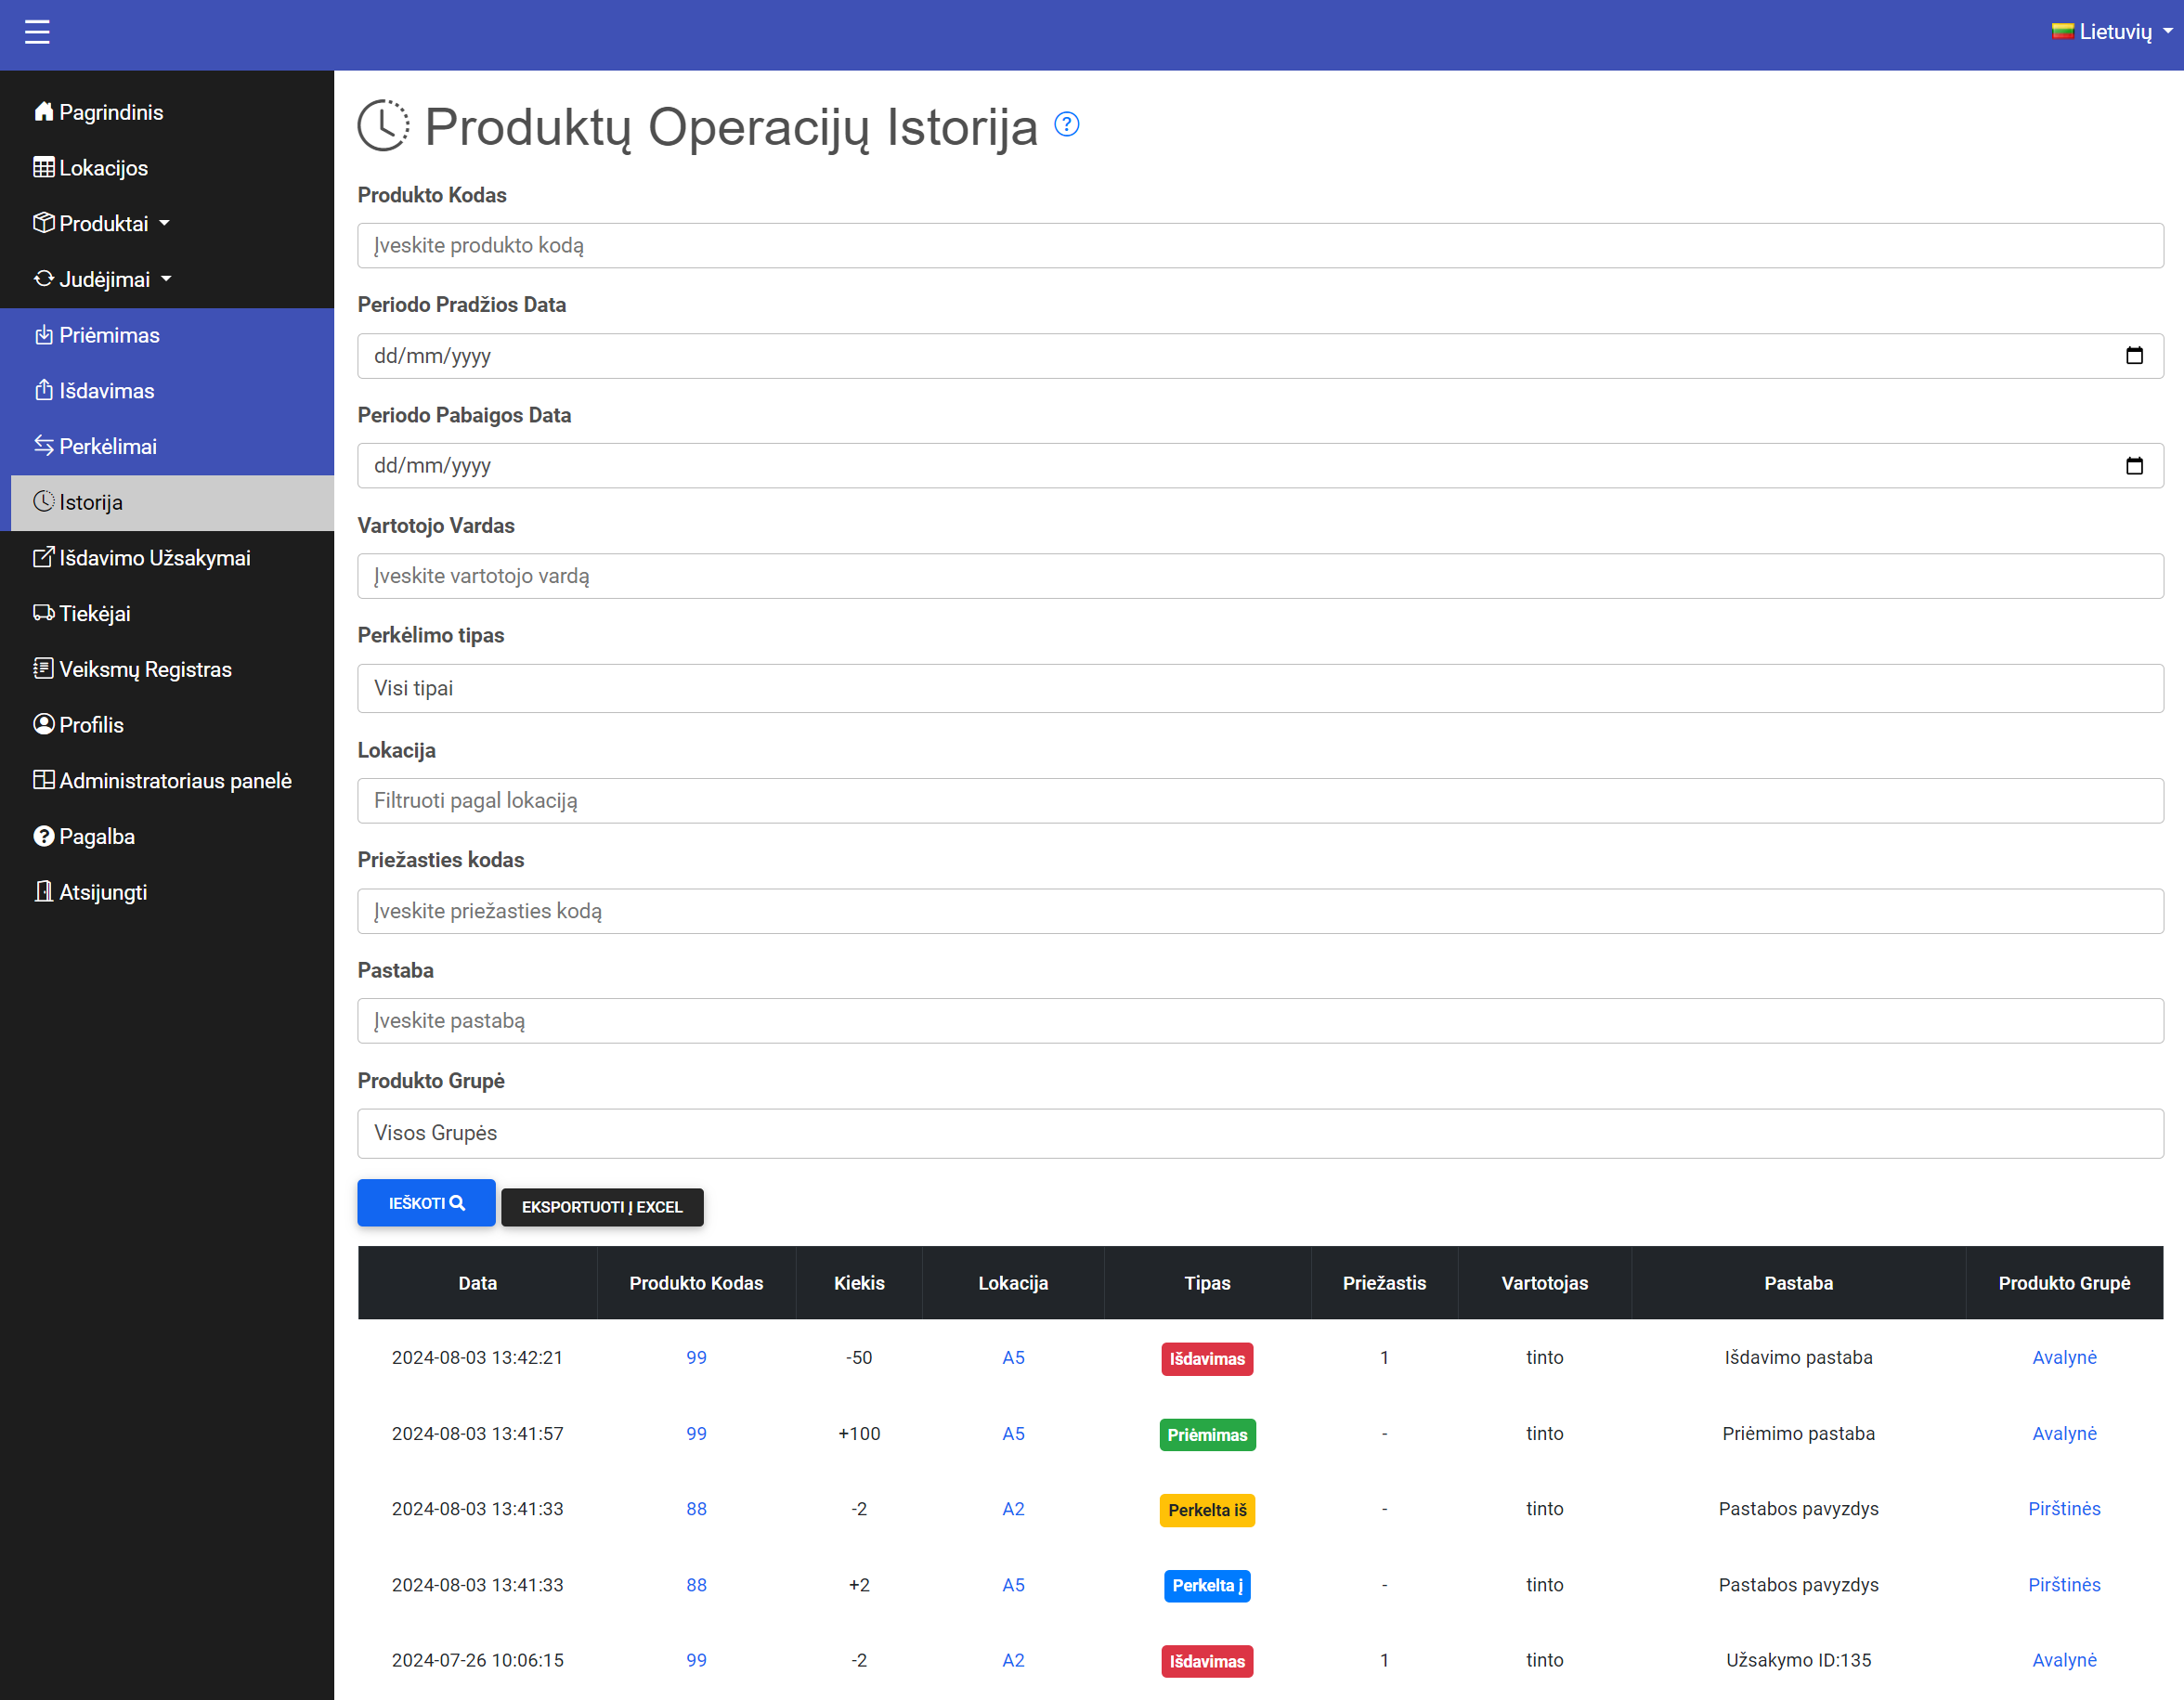
Task: Open calendar picker for Periodo Pabaigos Data
Action: pyautogui.click(x=2133, y=466)
